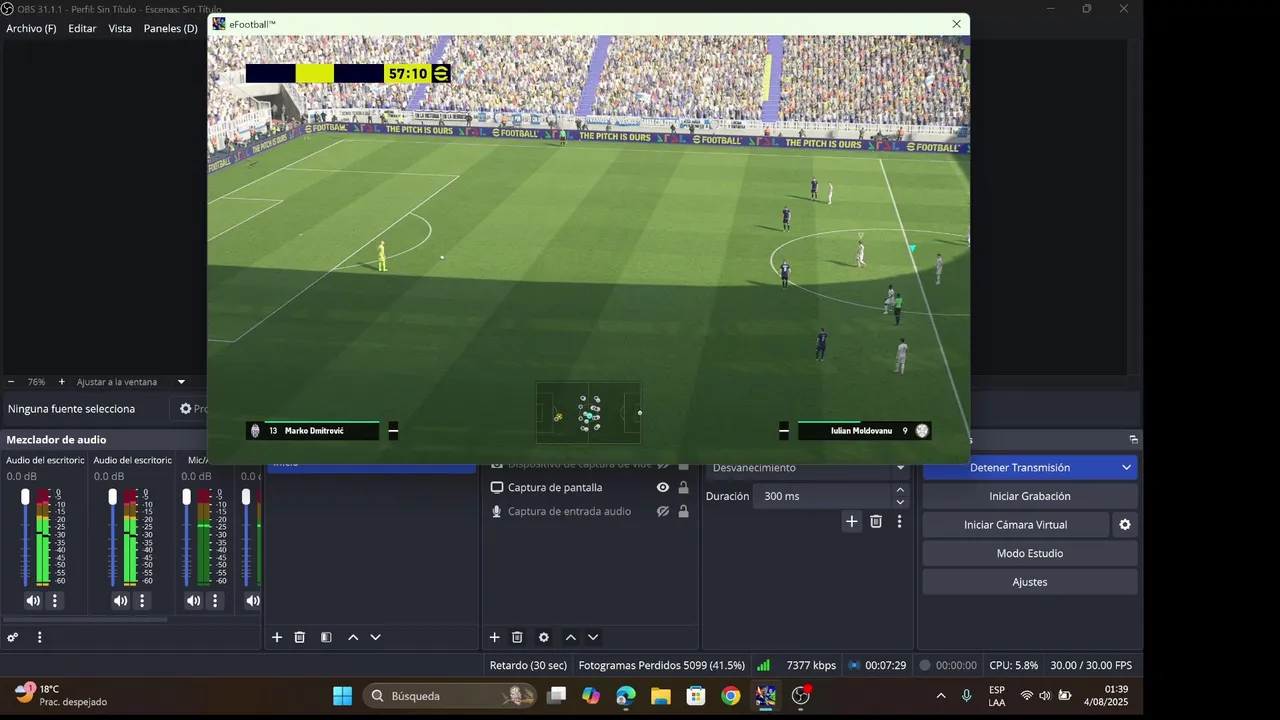Open virtual camera settings gear

[1125, 525]
